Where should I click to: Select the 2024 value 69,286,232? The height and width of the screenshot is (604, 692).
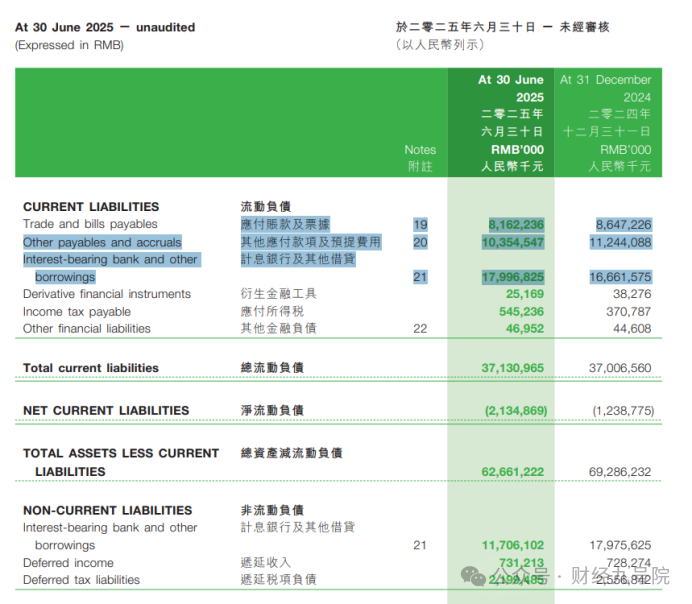point(620,472)
